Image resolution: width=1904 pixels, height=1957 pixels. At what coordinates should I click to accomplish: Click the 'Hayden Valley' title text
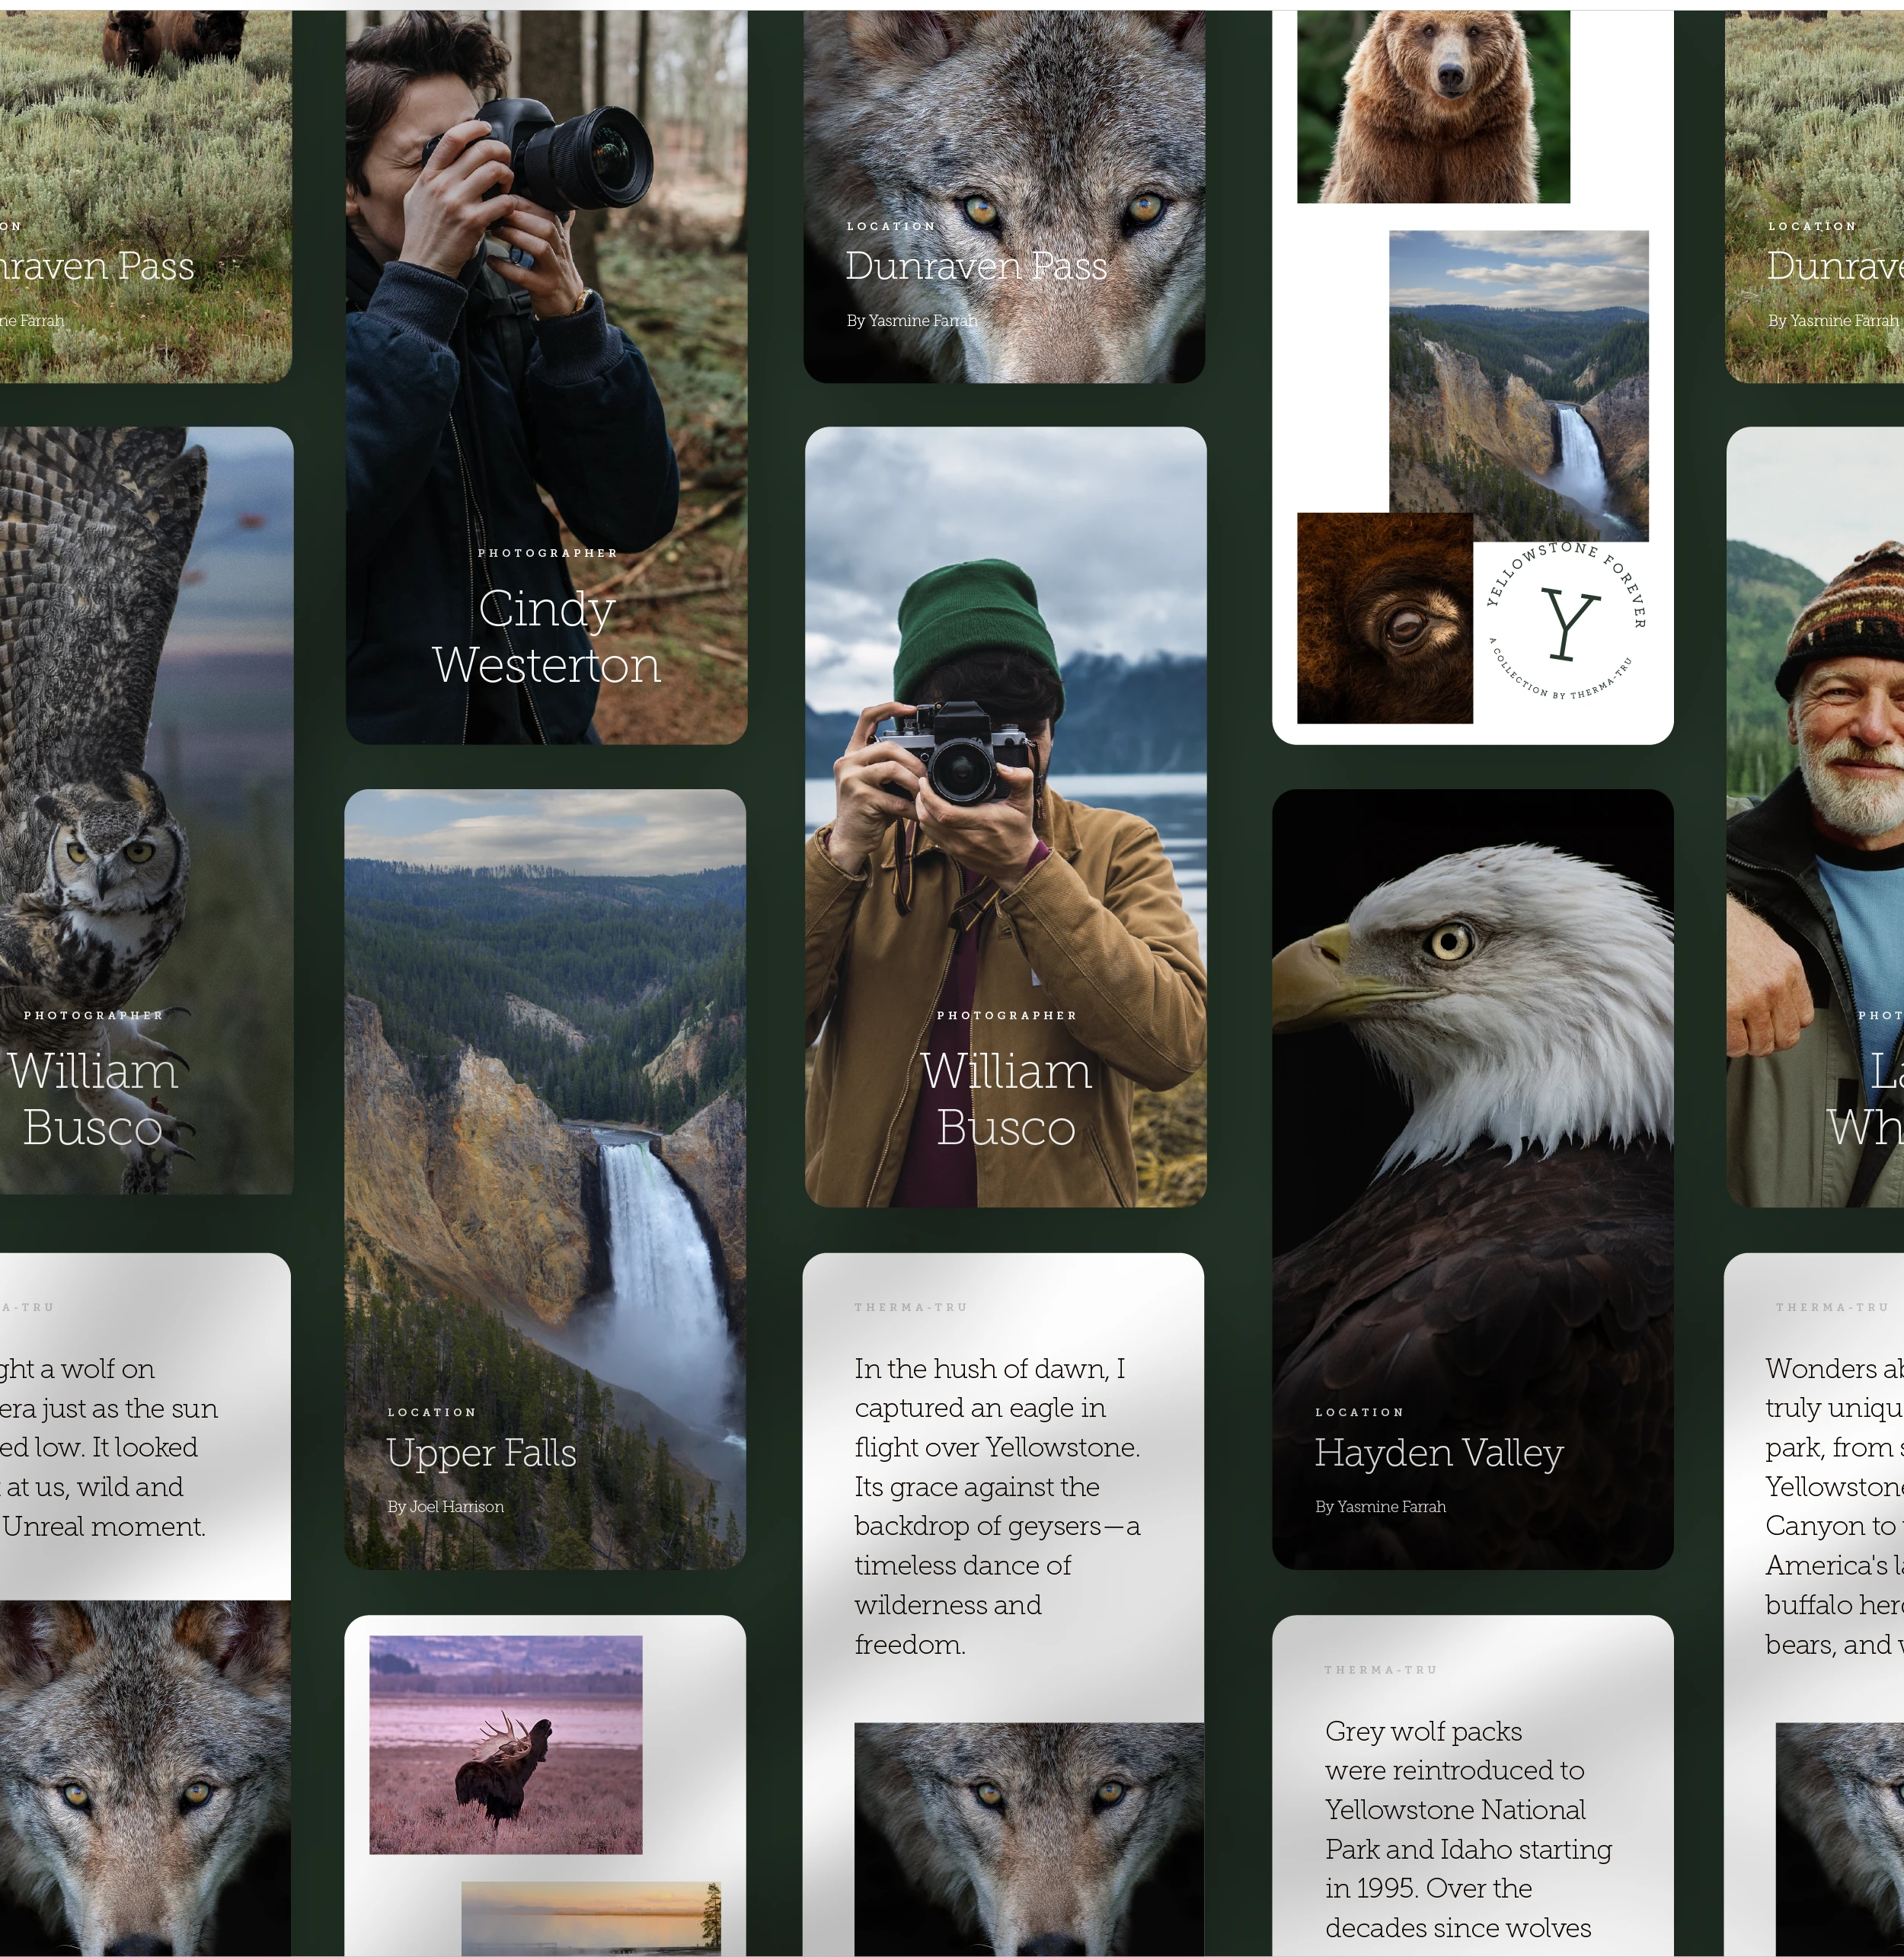(1439, 1452)
